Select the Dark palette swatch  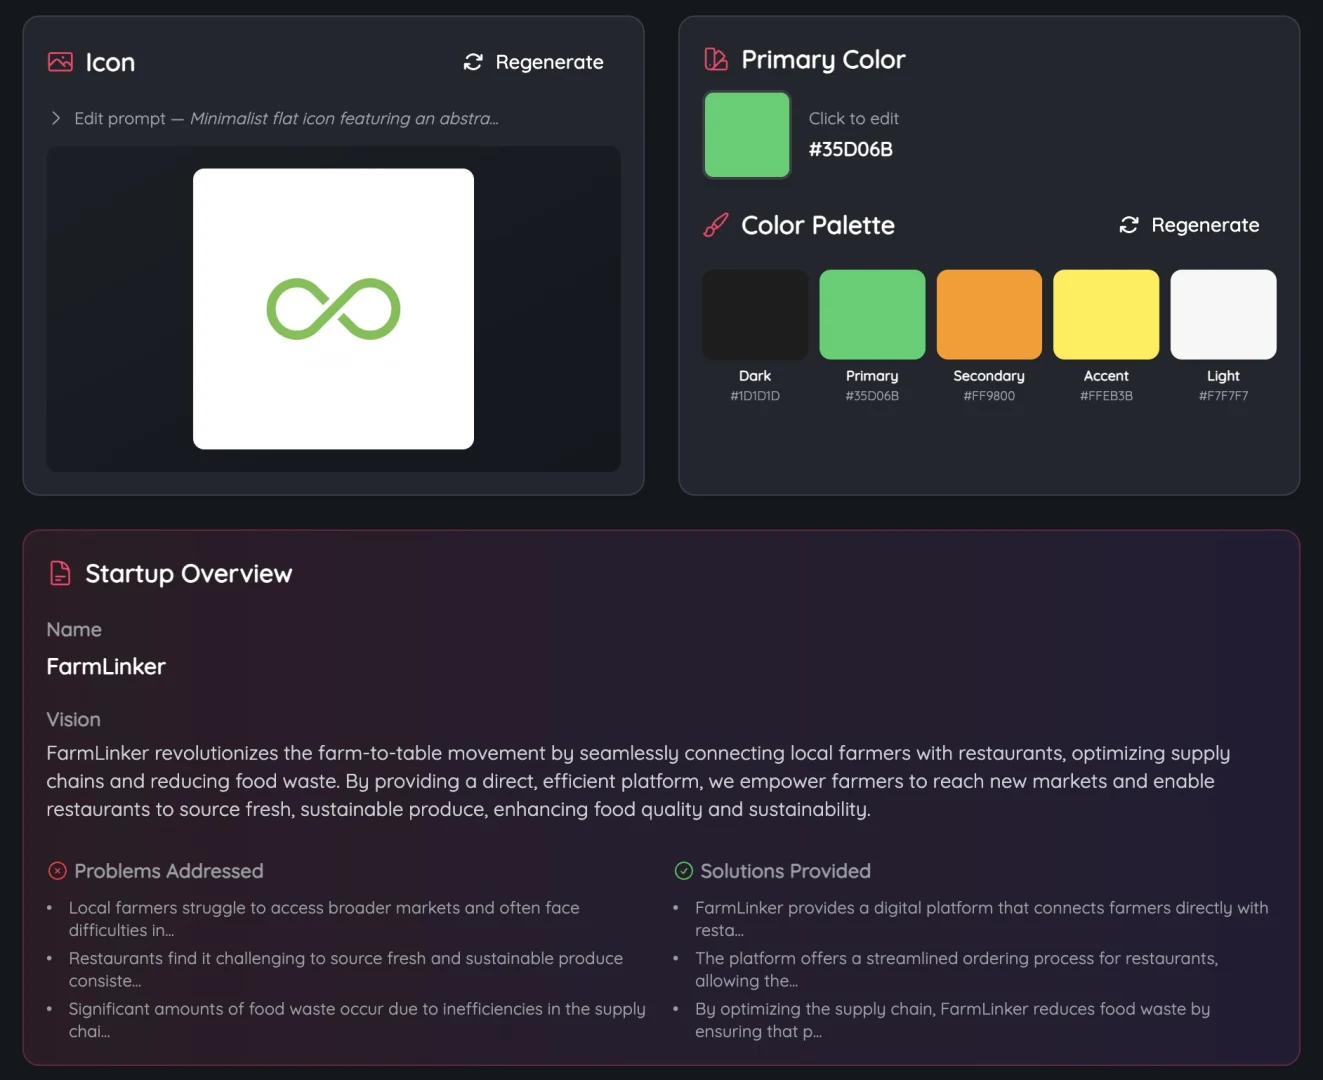pyautogui.click(x=755, y=314)
